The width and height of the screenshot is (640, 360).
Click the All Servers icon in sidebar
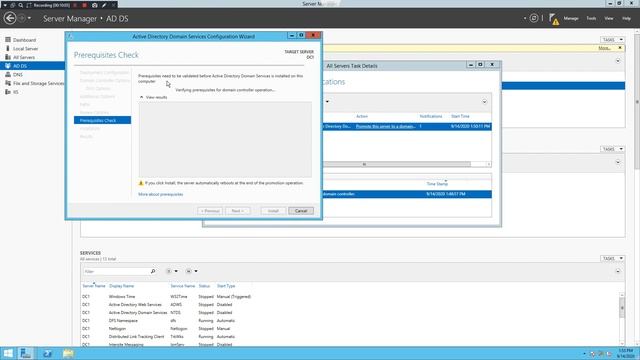8,57
